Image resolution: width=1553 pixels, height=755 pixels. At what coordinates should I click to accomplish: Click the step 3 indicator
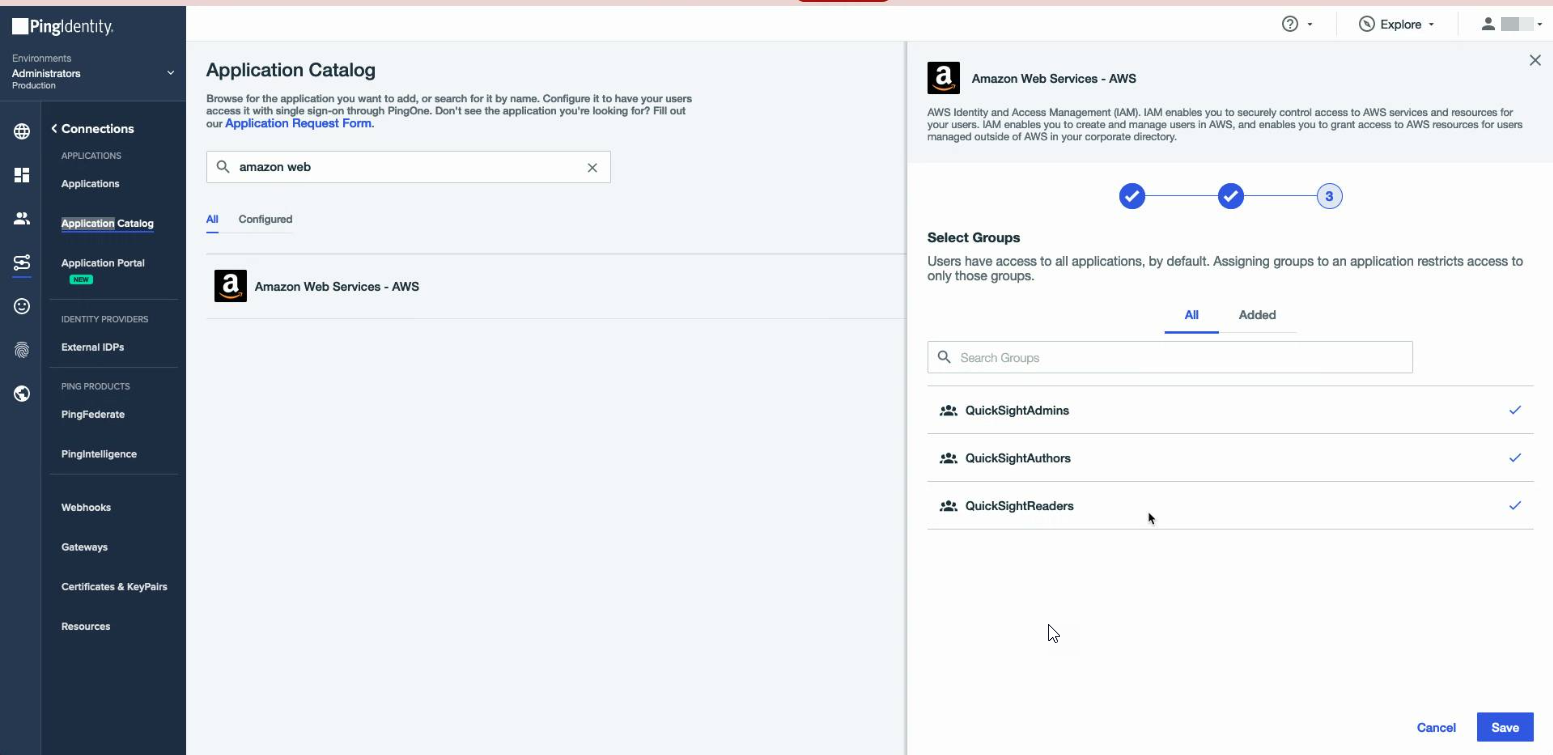click(x=1329, y=196)
